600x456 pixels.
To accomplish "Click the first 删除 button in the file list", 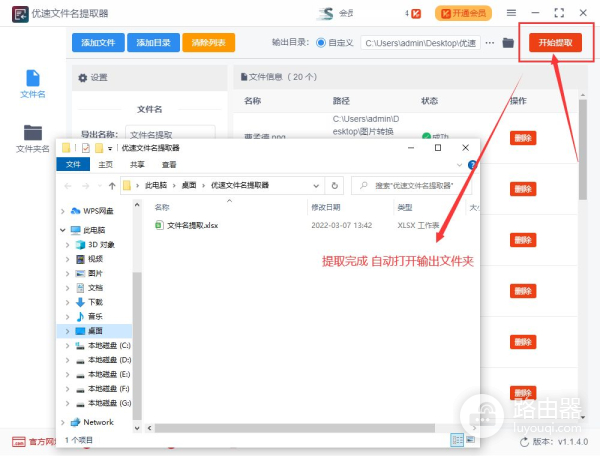I will (523, 138).
